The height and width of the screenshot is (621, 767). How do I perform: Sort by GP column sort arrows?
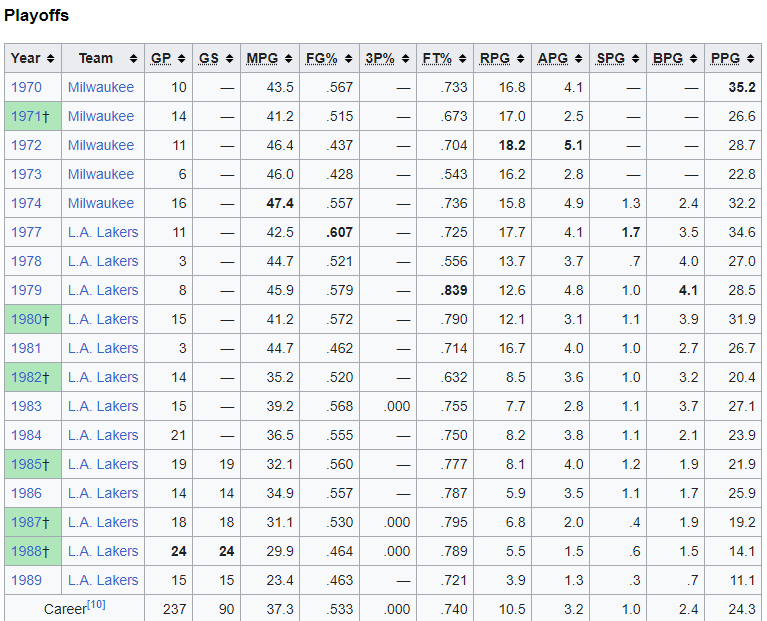click(181, 59)
